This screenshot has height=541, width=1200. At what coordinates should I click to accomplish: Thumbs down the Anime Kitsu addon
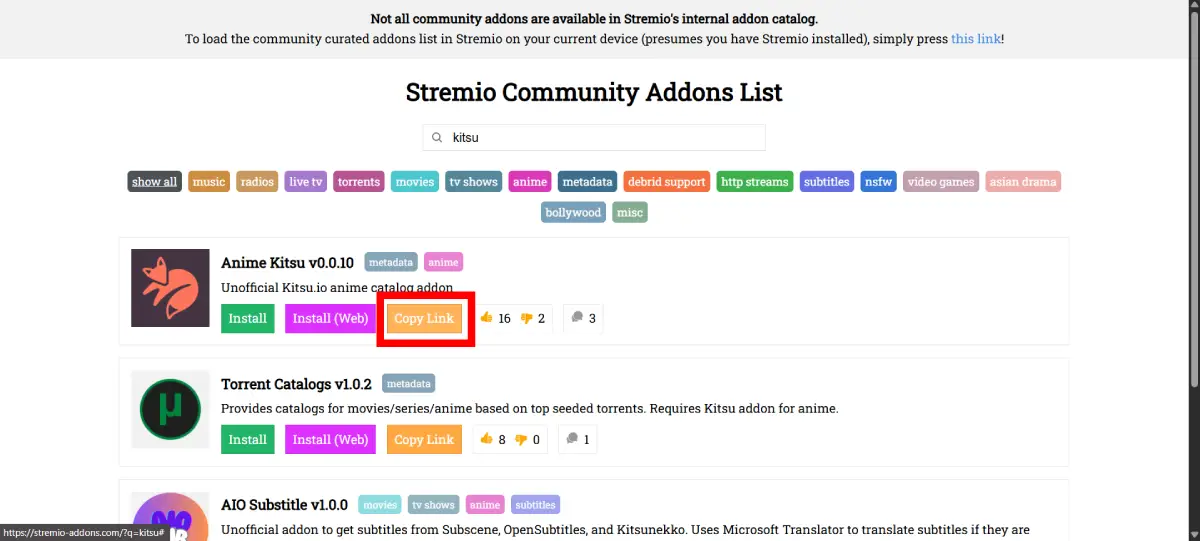[x=527, y=319]
